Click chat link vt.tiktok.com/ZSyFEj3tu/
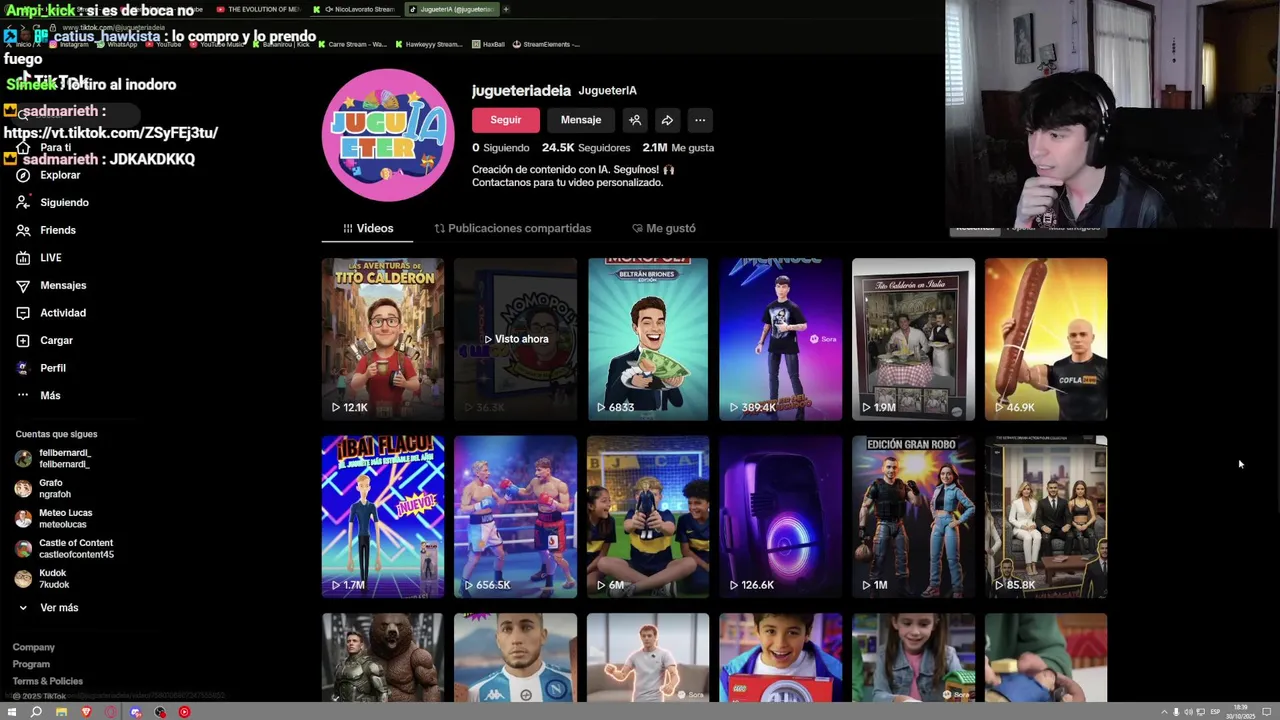Viewport: 1280px width, 720px height. [111, 133]
